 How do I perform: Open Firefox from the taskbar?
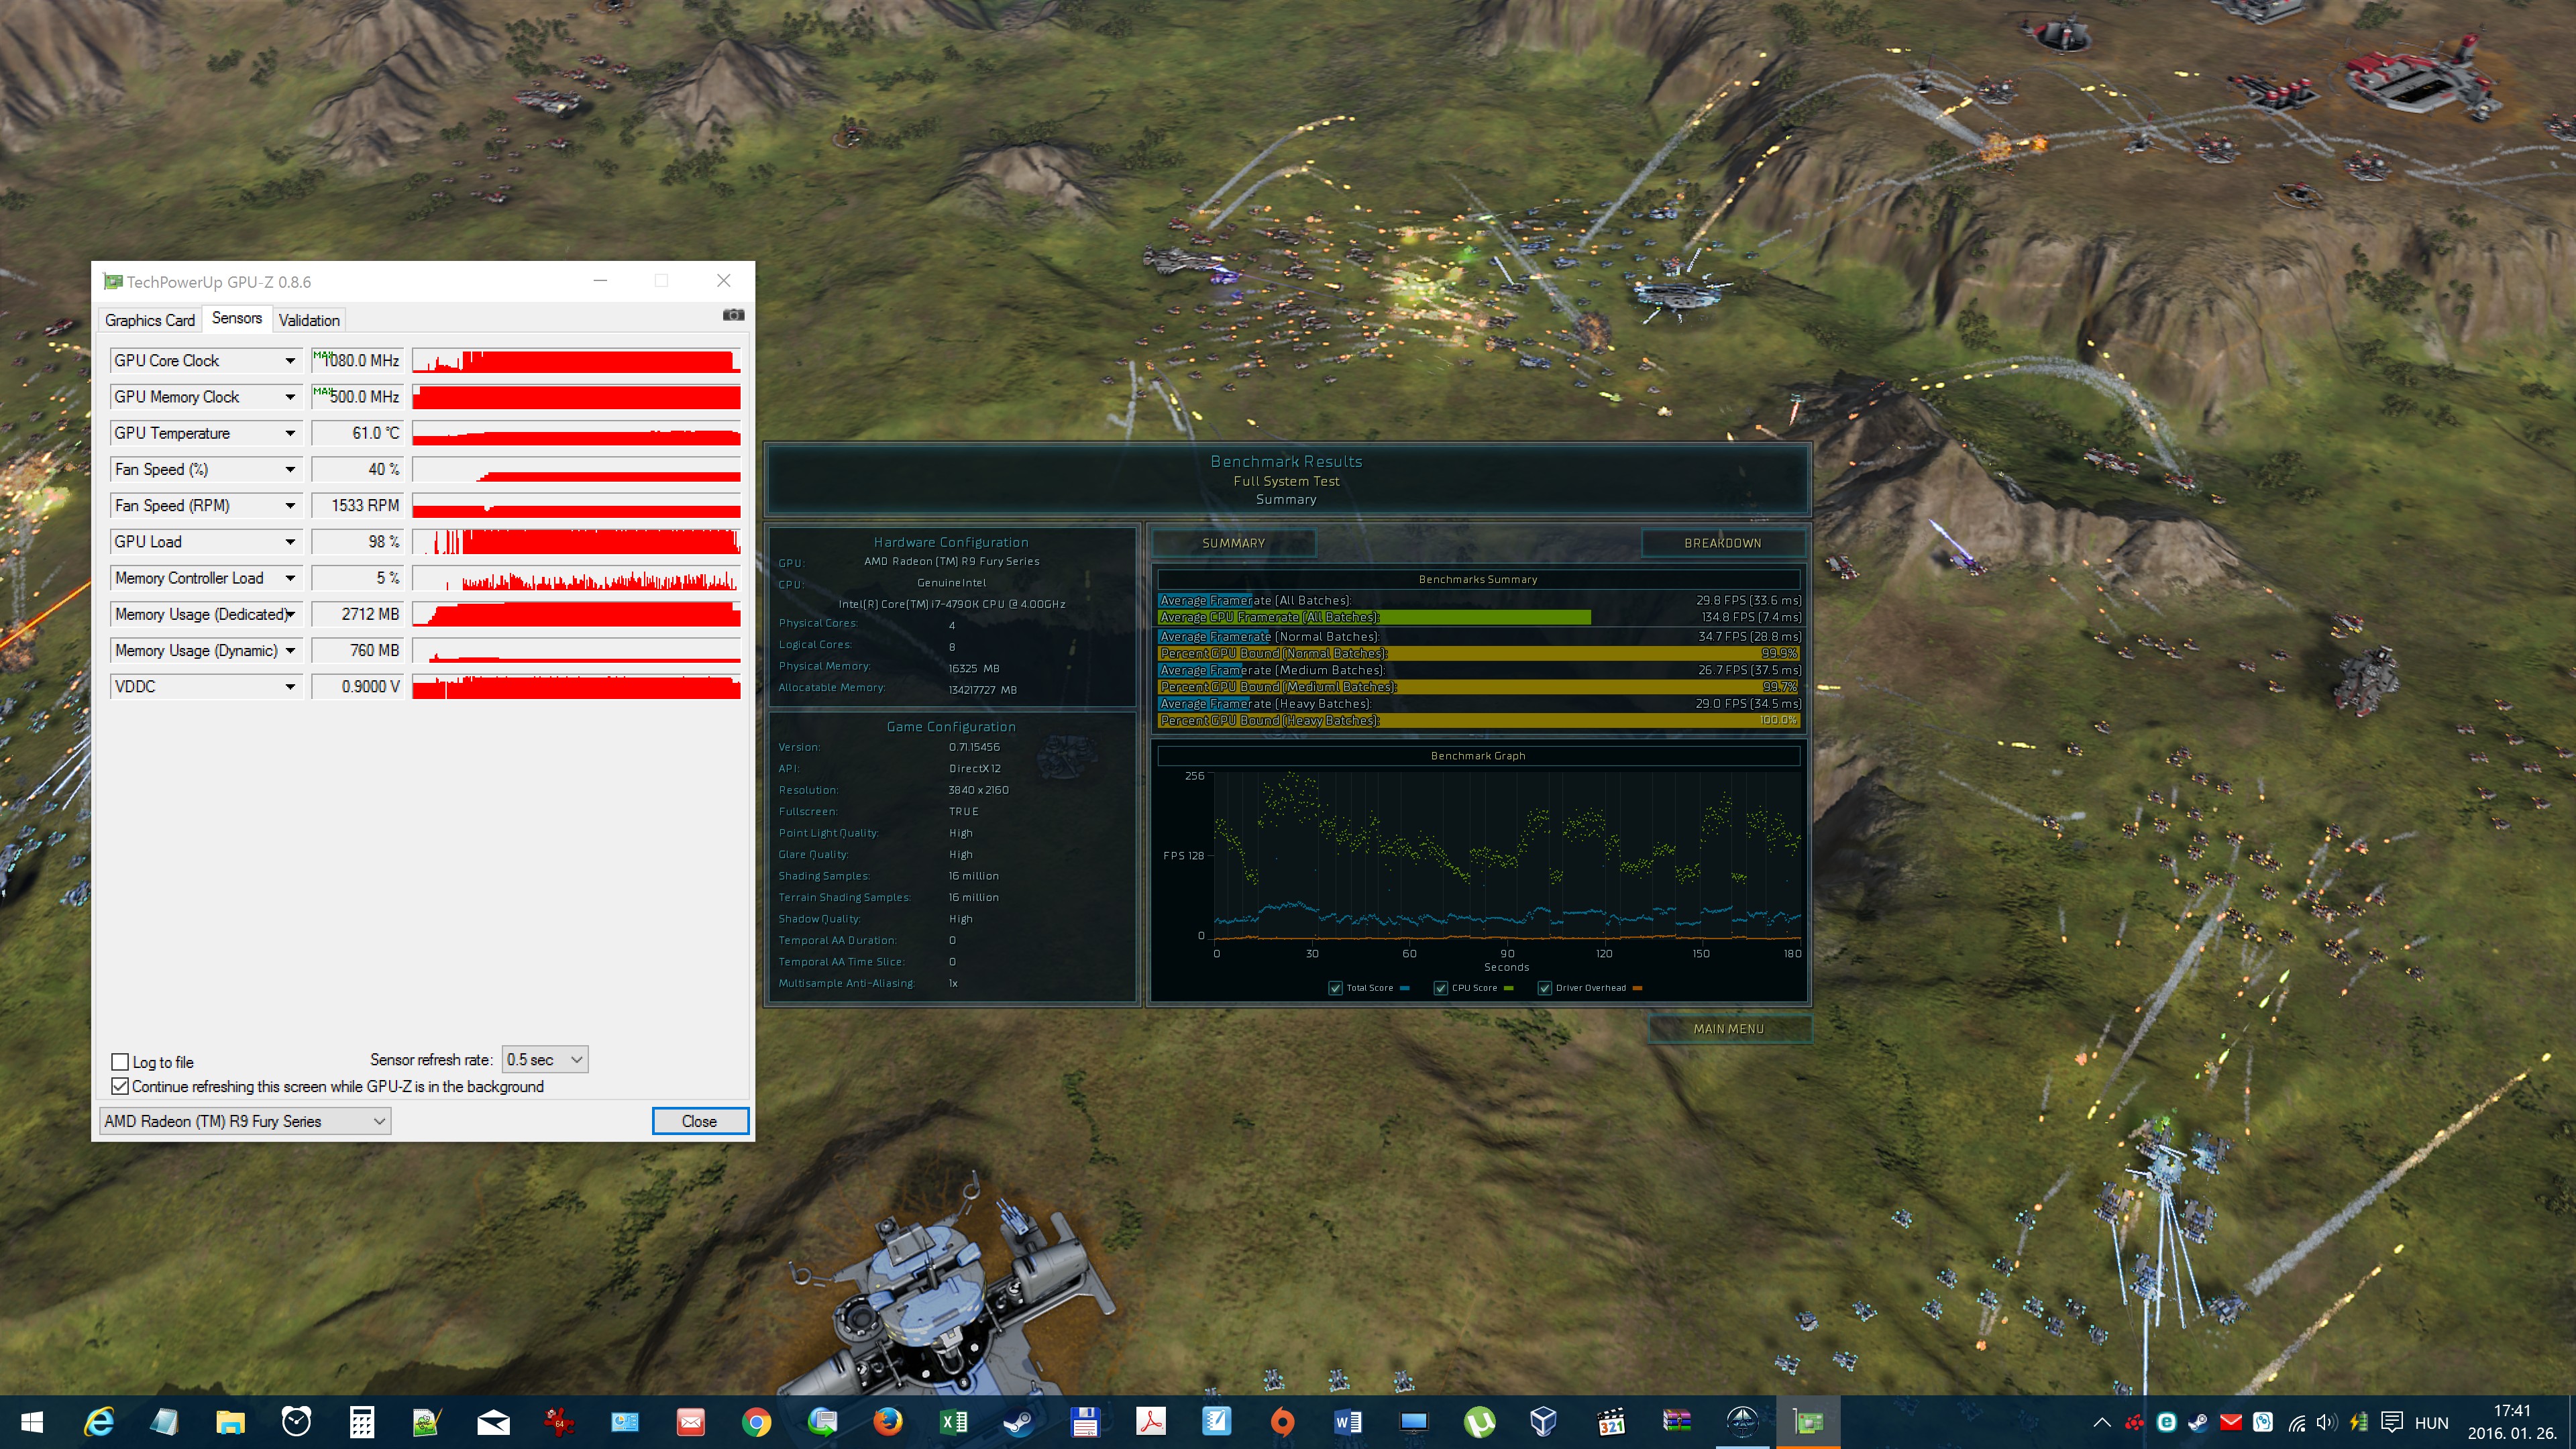point(887,1421)
